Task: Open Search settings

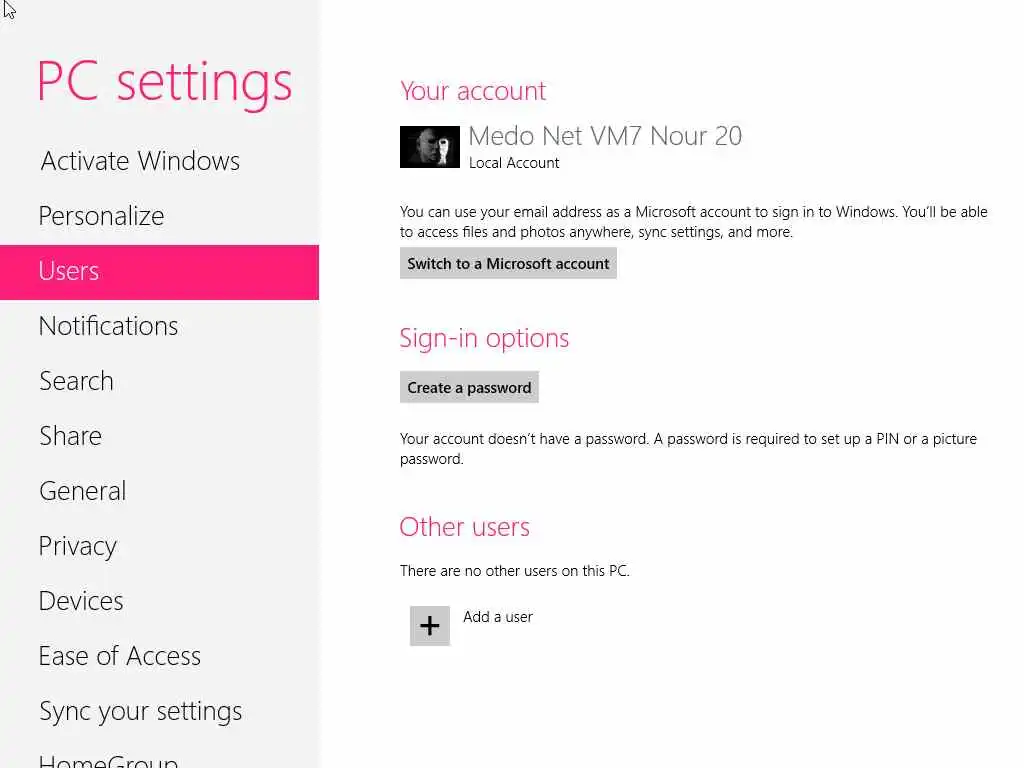Action: (x=159, y=381)
